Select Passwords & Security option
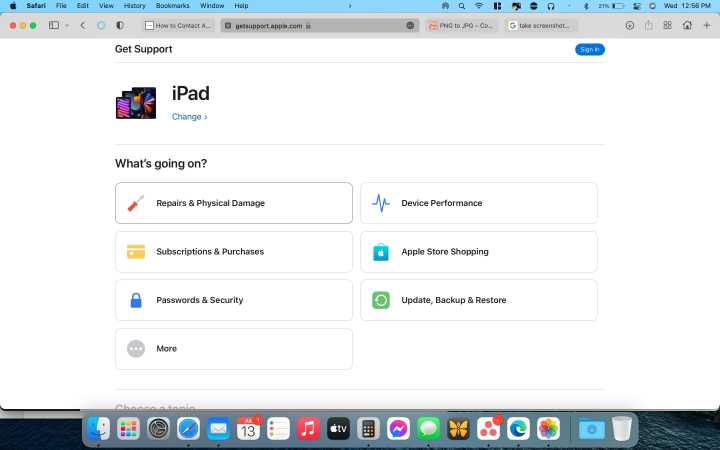Viewport: 720px width, 450px height. [x=234, y=300]
